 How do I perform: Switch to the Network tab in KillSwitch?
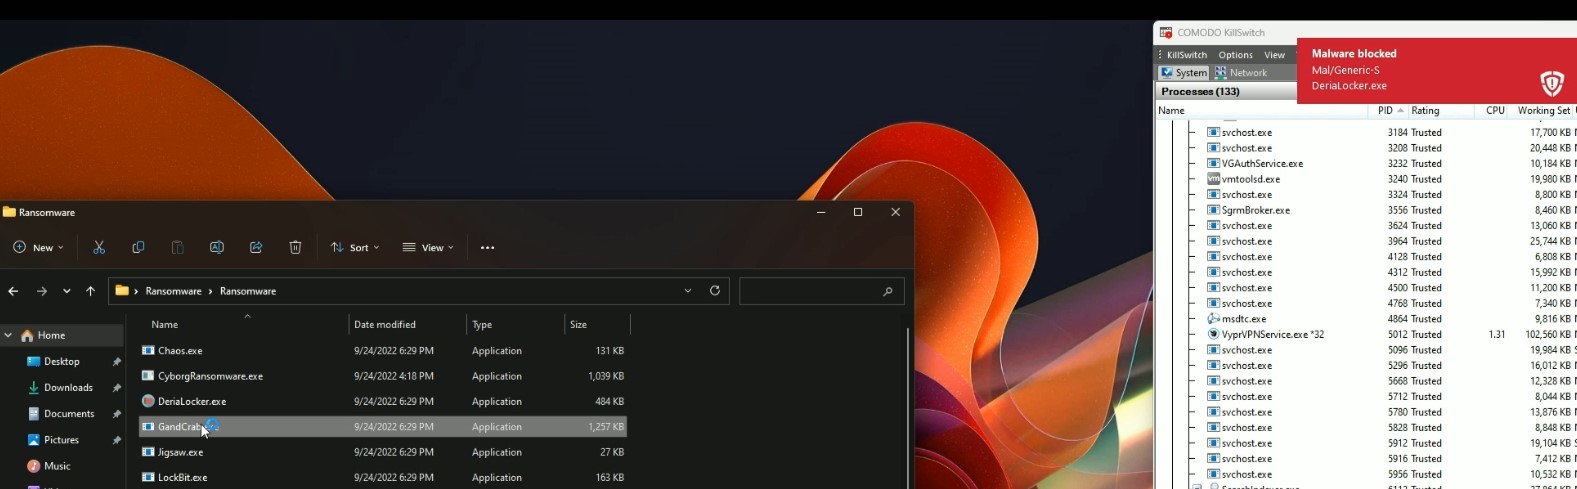tap(1240, 73)
